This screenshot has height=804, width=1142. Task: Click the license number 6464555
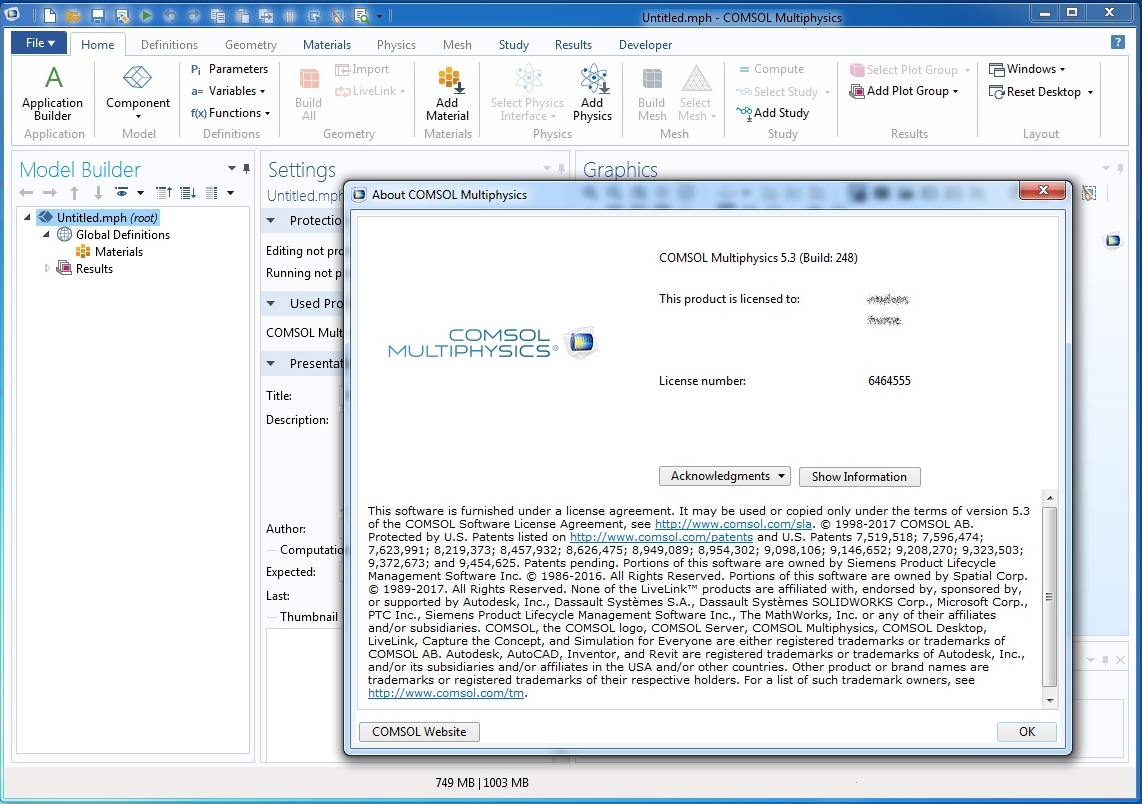(889, 381)
